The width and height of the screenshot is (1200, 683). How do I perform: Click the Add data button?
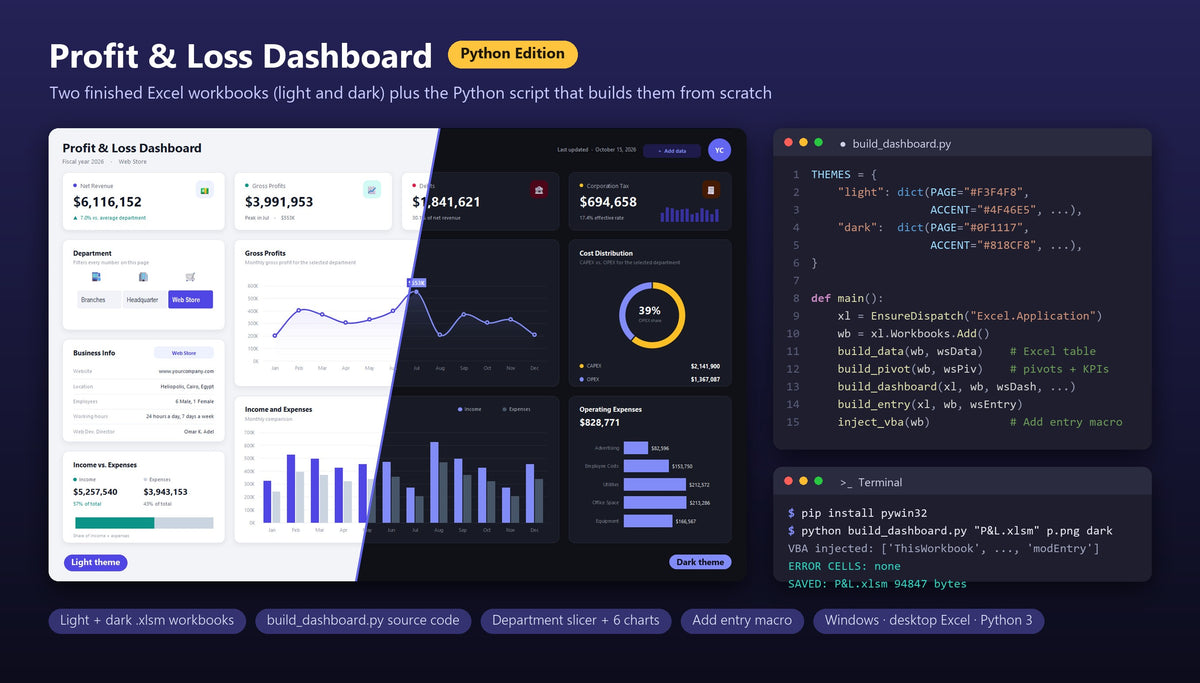(672, 151)
